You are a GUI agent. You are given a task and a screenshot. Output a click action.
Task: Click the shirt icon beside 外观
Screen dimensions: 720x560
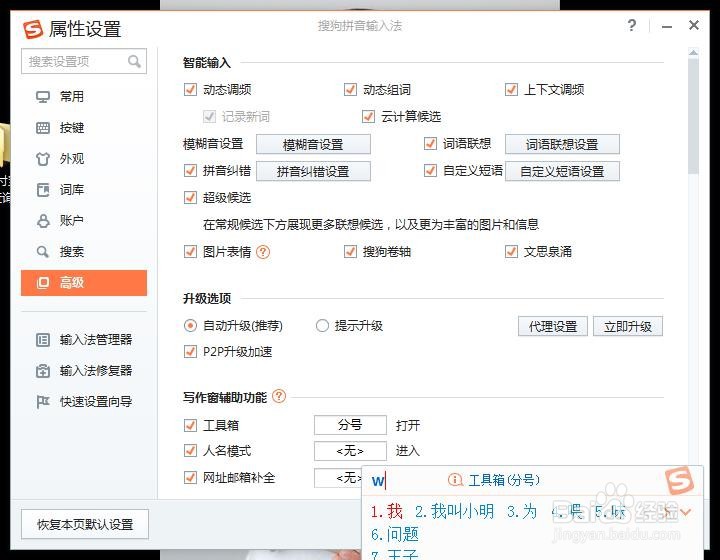43,159
